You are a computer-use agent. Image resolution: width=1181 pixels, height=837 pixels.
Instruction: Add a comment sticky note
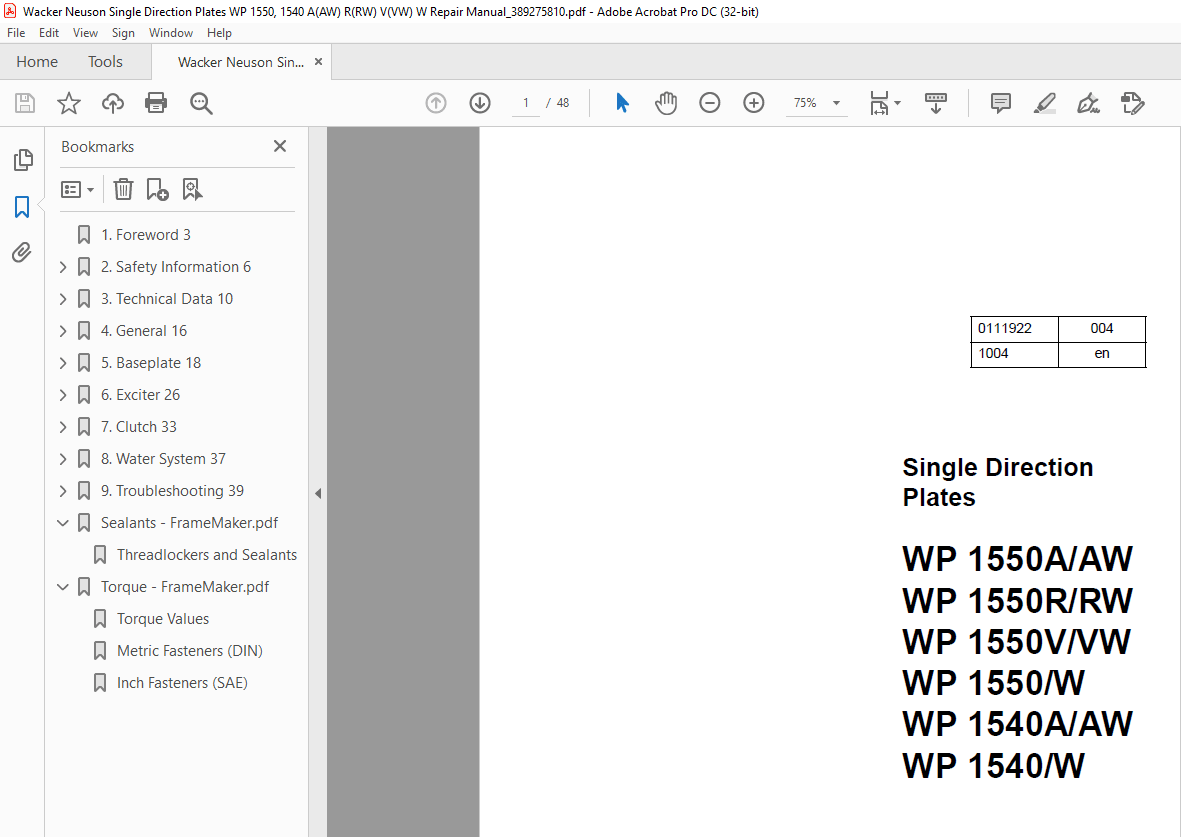(1000, 103)
